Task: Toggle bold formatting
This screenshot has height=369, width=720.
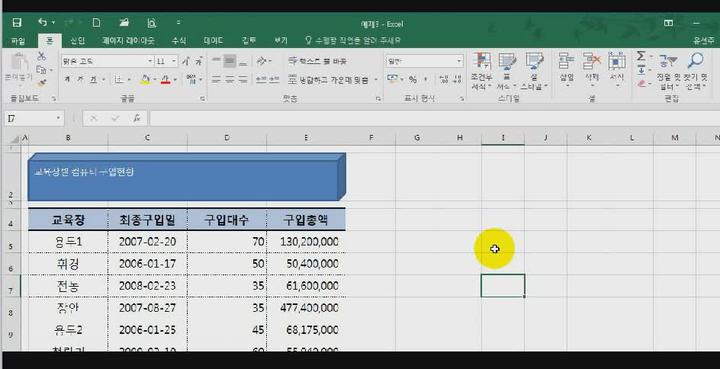Action: click(68, 80)
